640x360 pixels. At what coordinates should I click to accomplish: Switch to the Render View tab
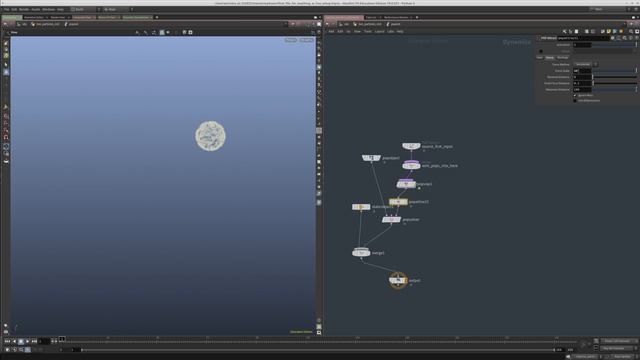click(59, 17)
